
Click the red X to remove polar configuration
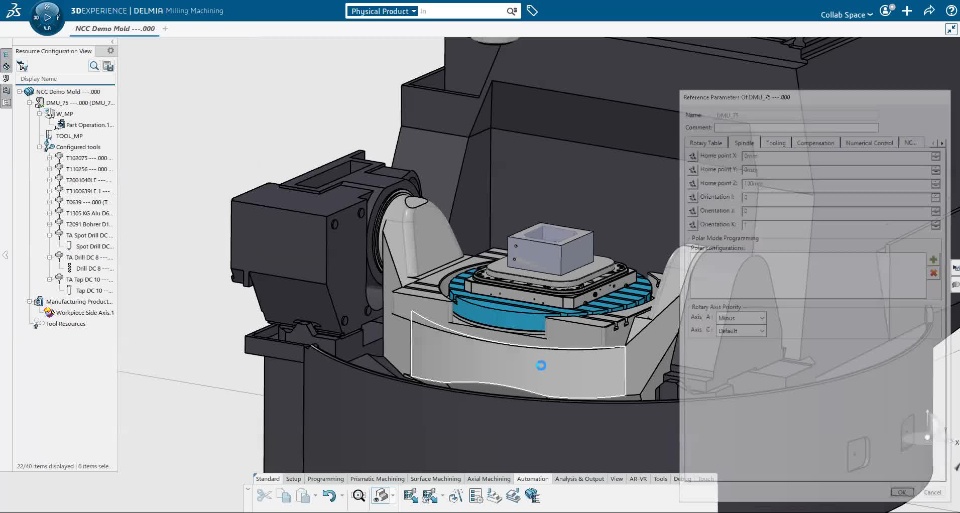[x=933, y=273]
